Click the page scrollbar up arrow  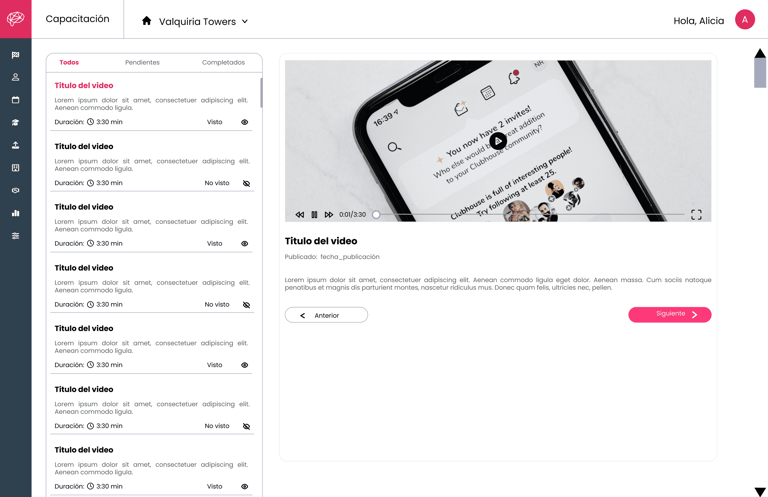pyautogui.click(x=760, y=53)
